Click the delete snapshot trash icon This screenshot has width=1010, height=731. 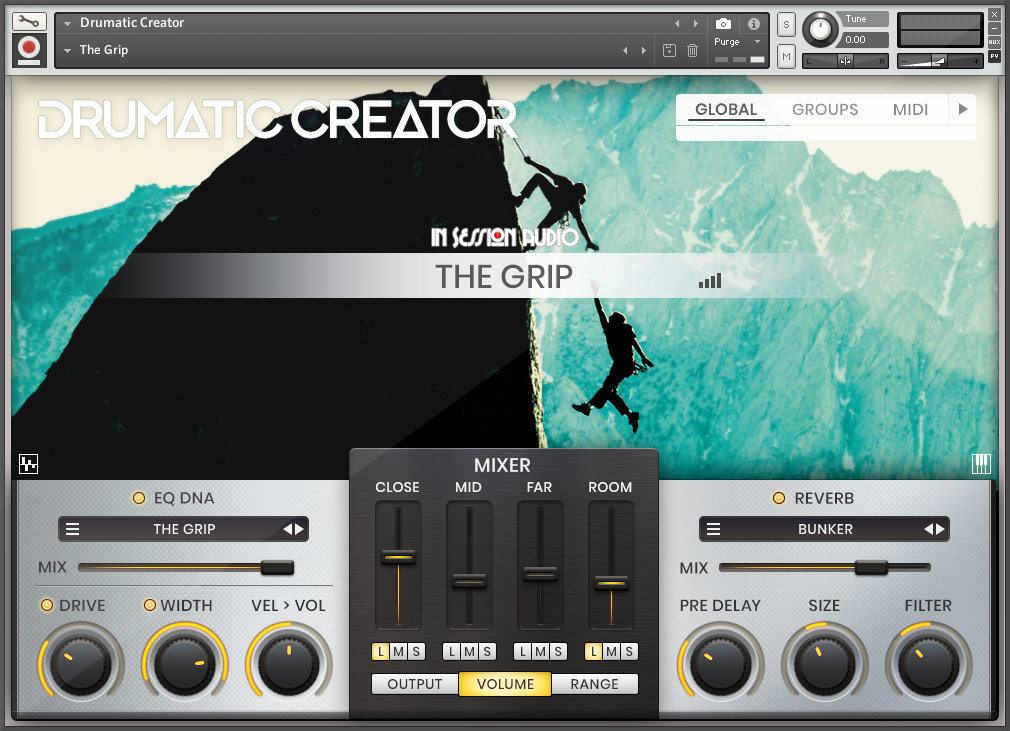(x=691, y=49)
